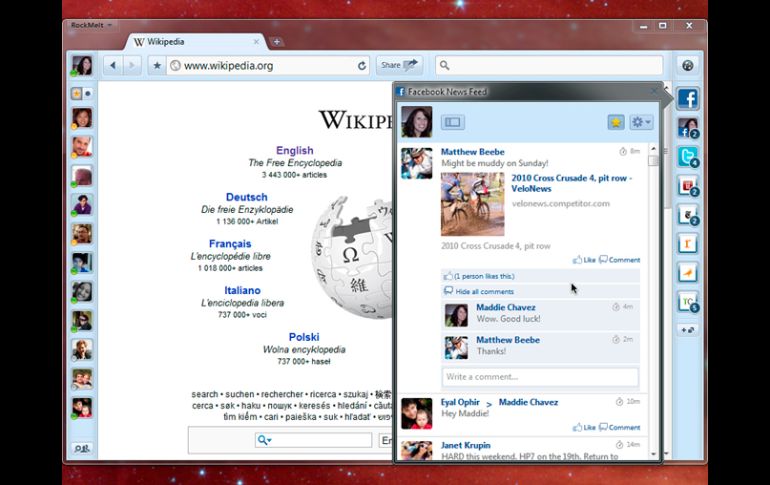Toggle online friends dot filter in left edge
770x485 pixels.
88,94
